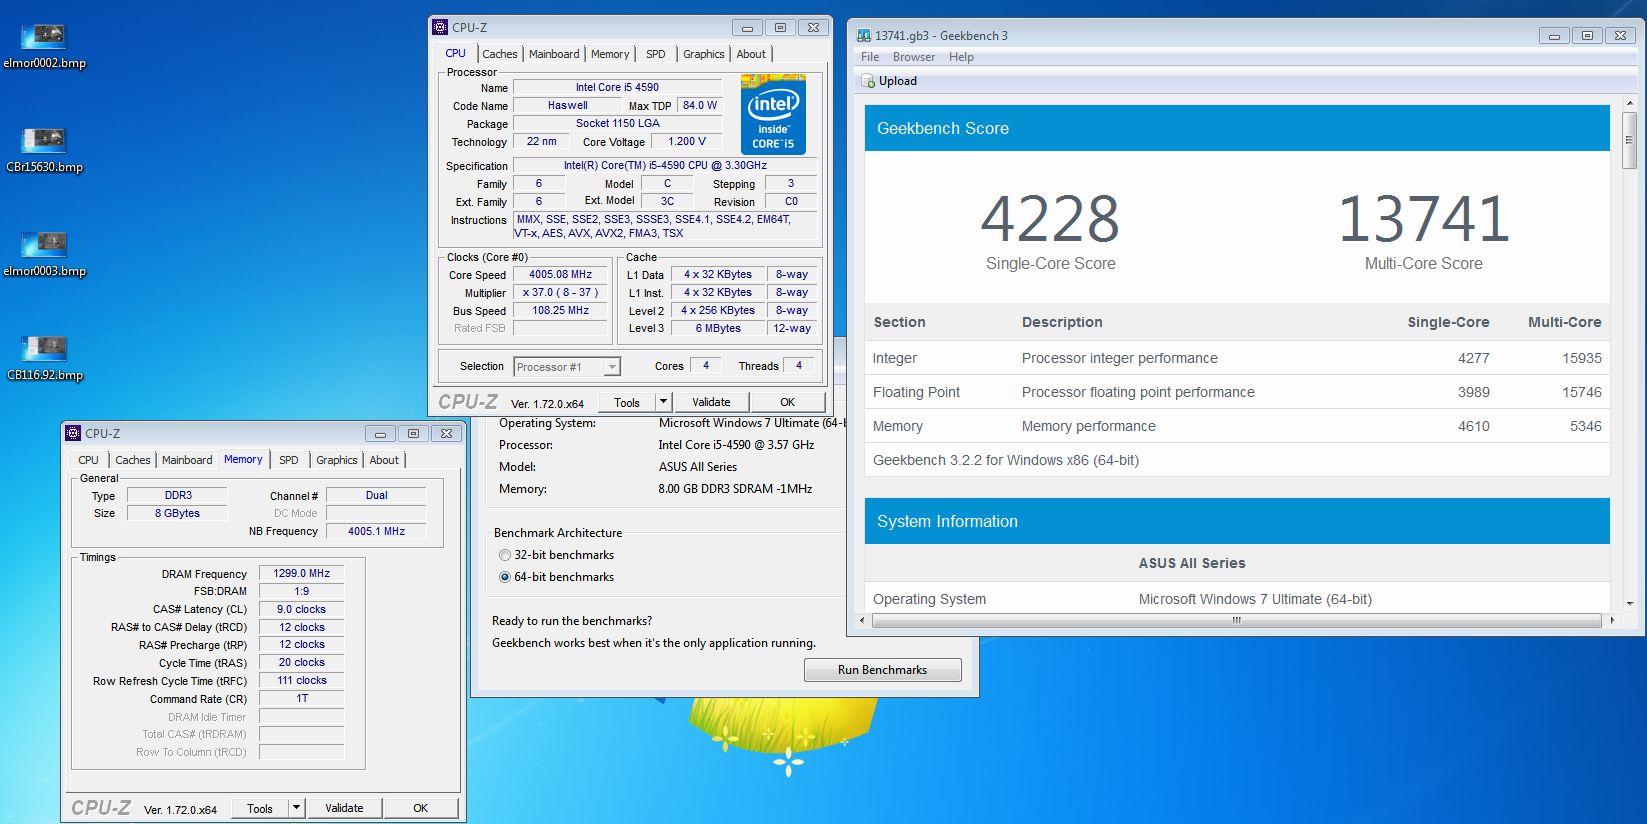Click Tools button in lower CPU-Z window
The image size is (1647, 824).
[260, 808]
